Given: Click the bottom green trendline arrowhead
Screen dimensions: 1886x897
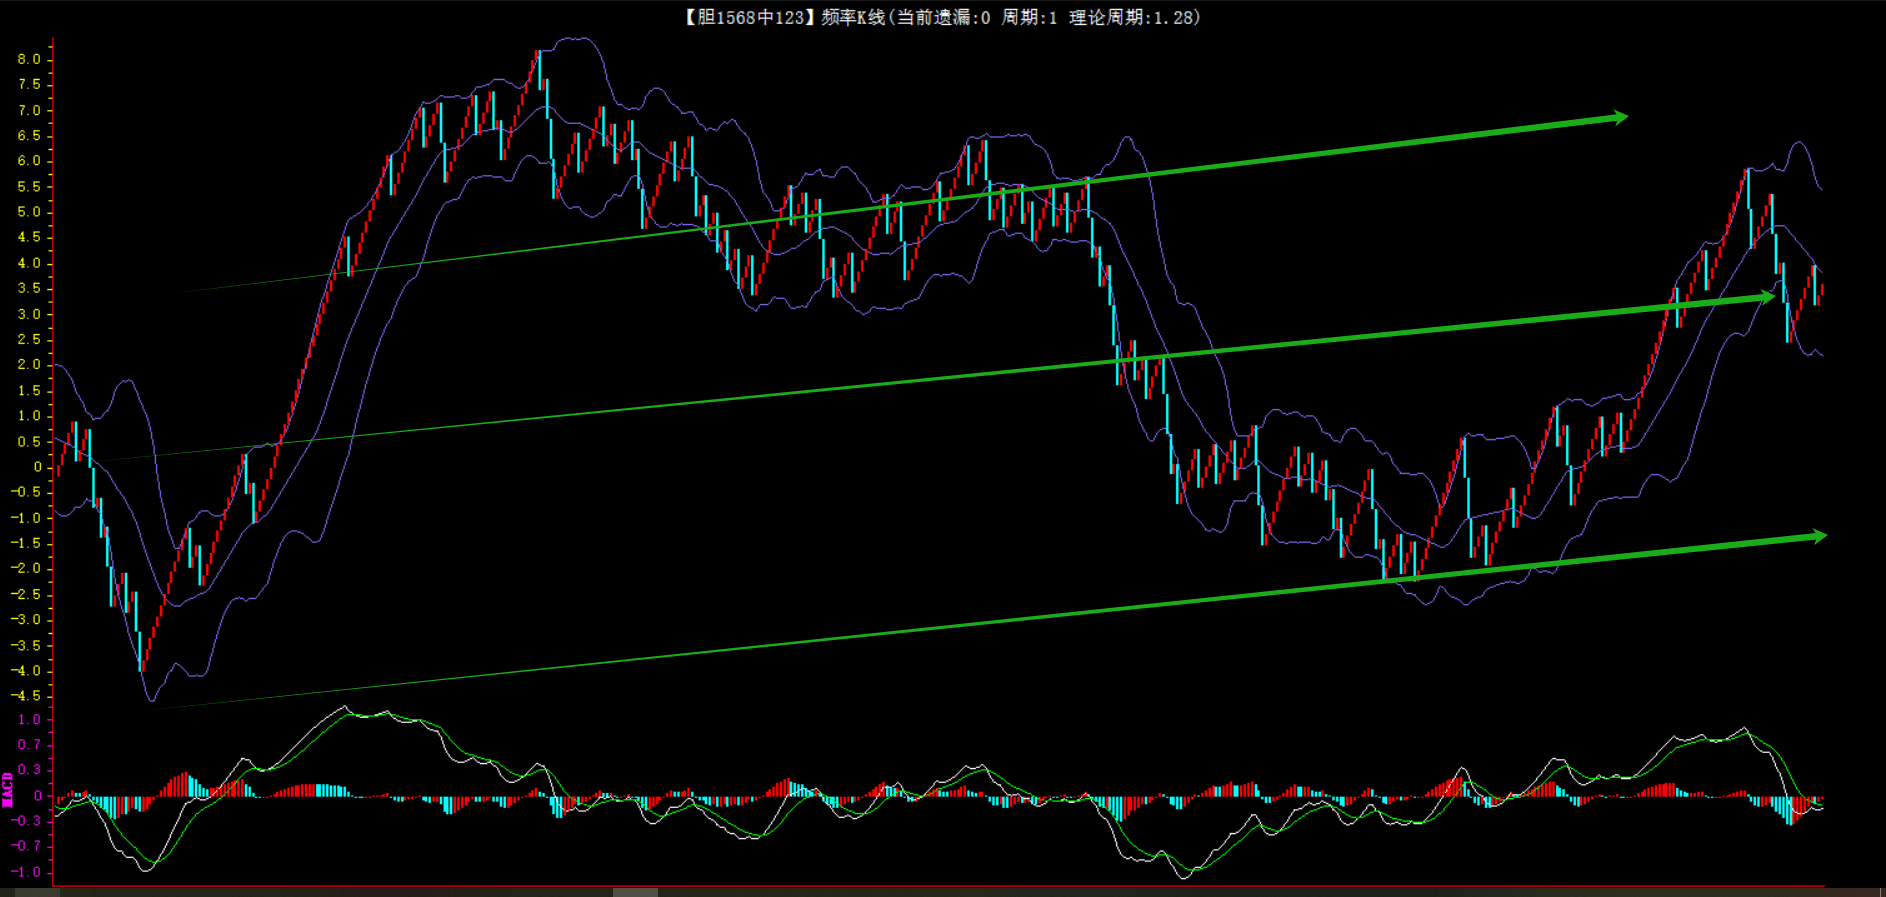Looking at the screenshot, I should [1818, 537].
